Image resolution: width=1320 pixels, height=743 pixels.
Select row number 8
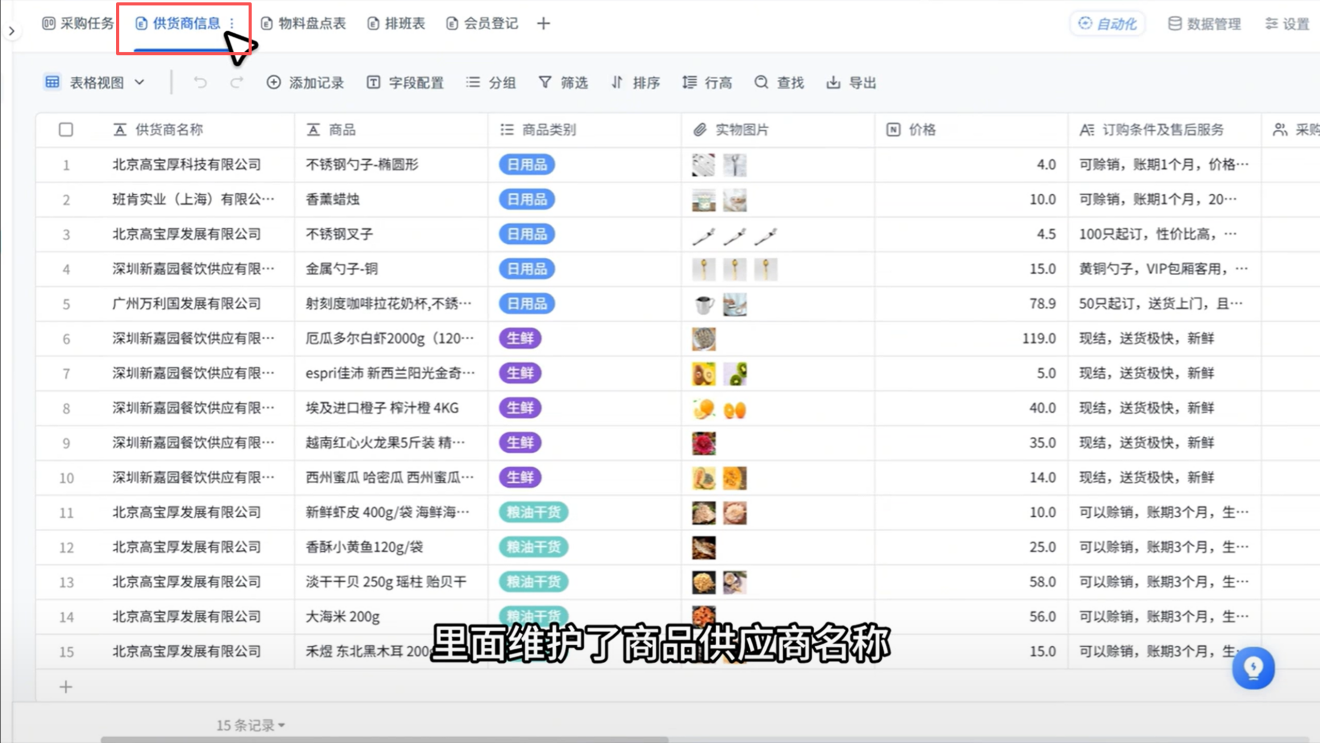tap(66, 408)
